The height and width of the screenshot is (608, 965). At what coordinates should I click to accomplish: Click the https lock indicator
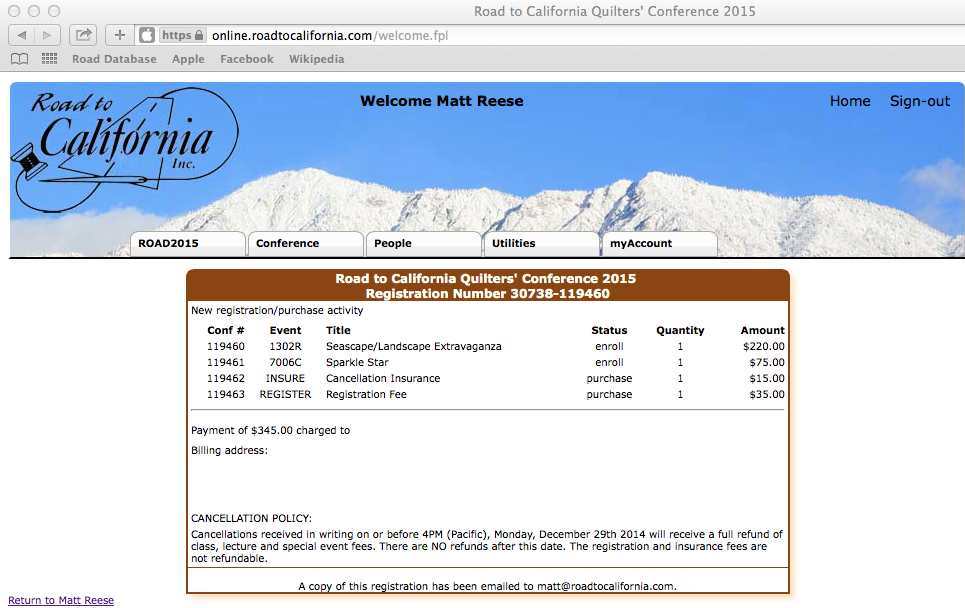coord(182,35)
